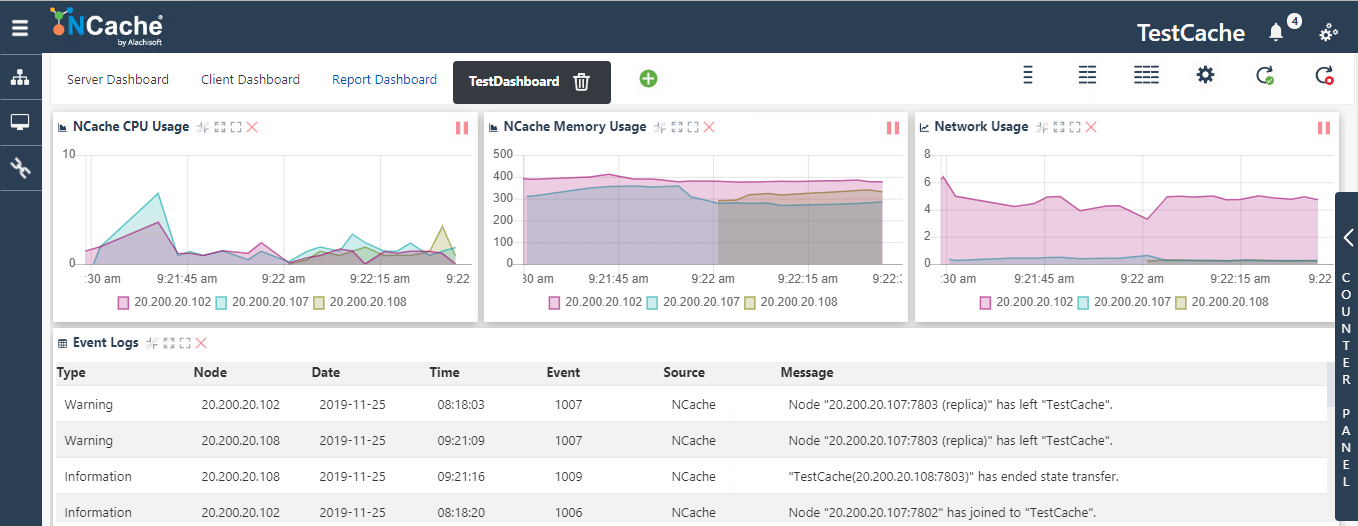Pause the NCache CPU Usage chart
The height and width of the screenshot is (526, 1358).
tap(462, 128)
